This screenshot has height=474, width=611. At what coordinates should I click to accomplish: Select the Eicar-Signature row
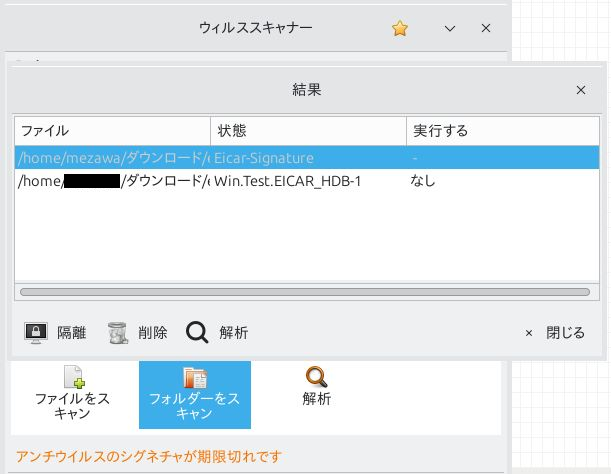[x=307, y=157]
